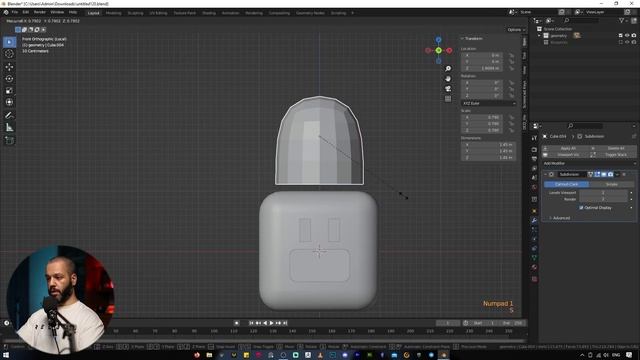Switch to the Sculpting workspace tab

pyautogui.click(x=136, y=13)
